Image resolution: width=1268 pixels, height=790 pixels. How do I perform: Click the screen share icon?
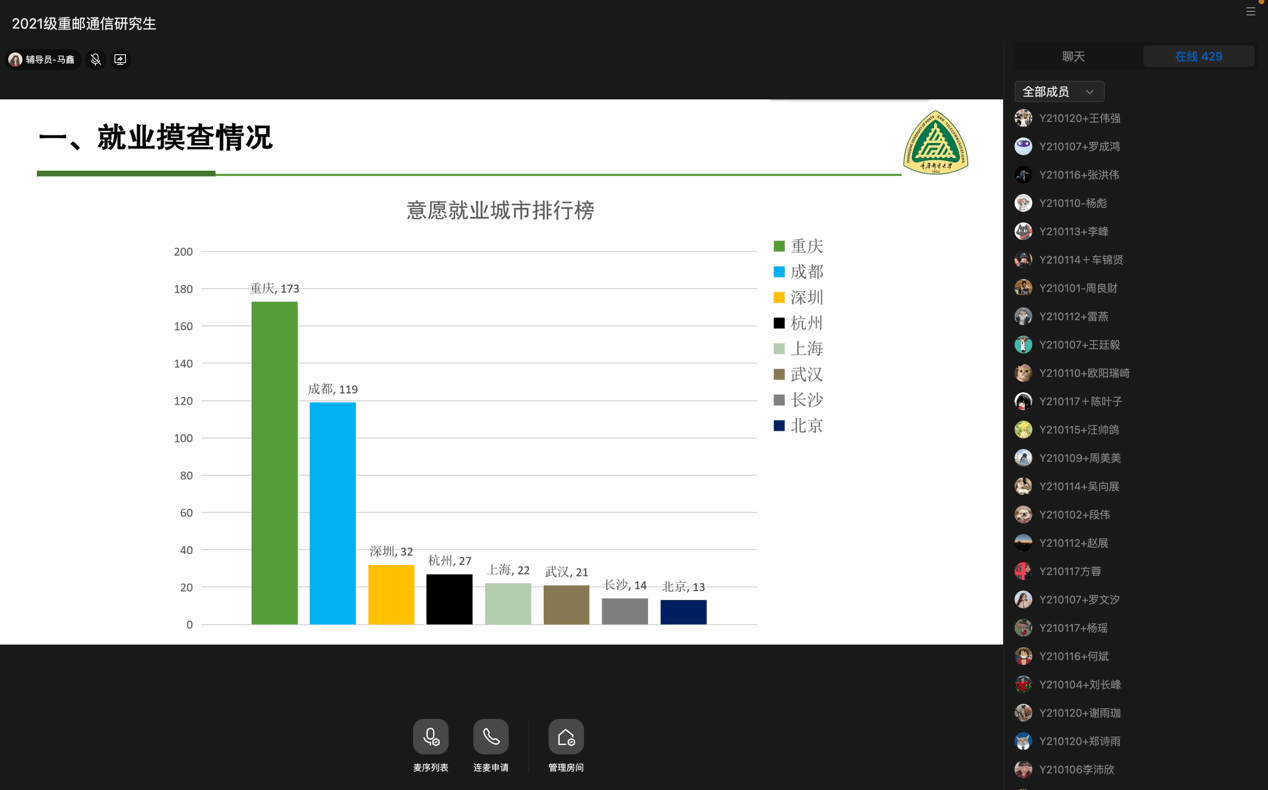point(120,60)
